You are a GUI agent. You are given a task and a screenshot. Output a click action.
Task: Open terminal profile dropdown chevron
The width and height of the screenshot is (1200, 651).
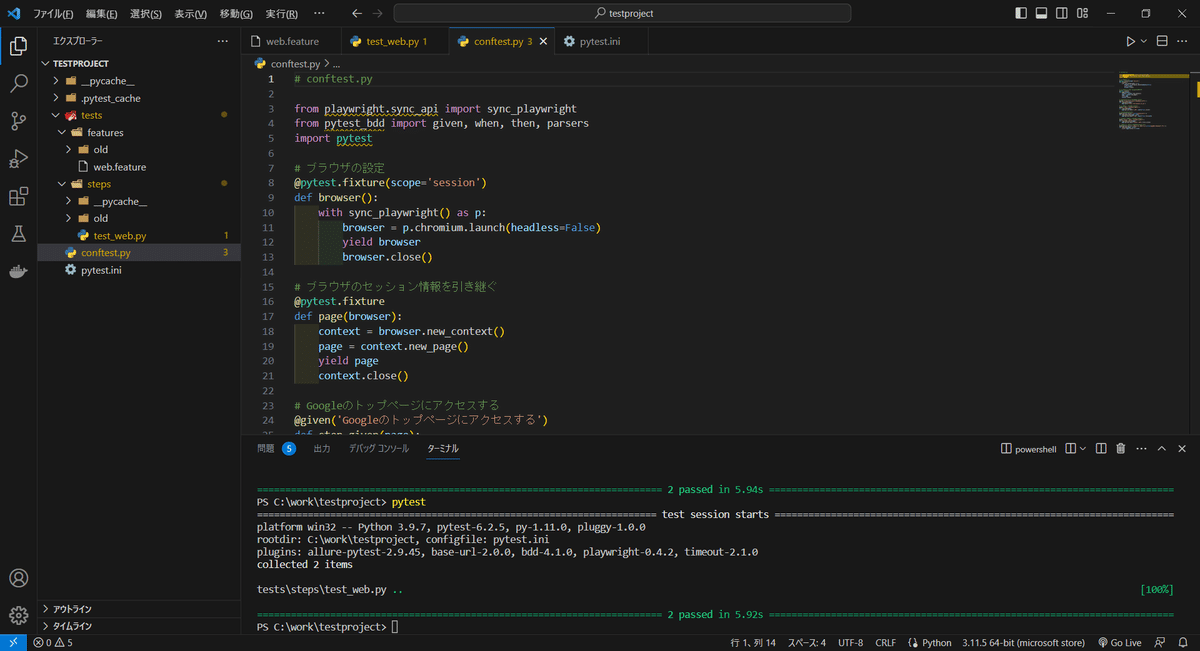click(x=1080, y=448)
